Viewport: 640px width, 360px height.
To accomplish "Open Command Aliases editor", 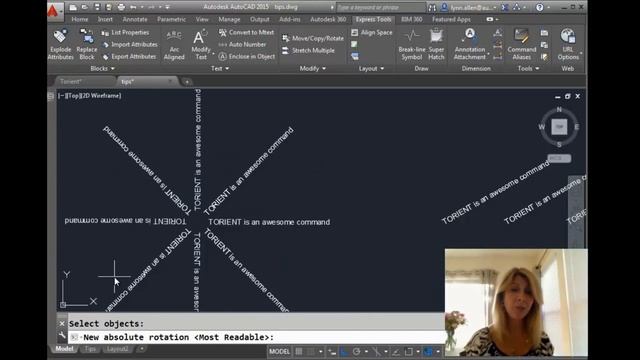I will [522, 45].
